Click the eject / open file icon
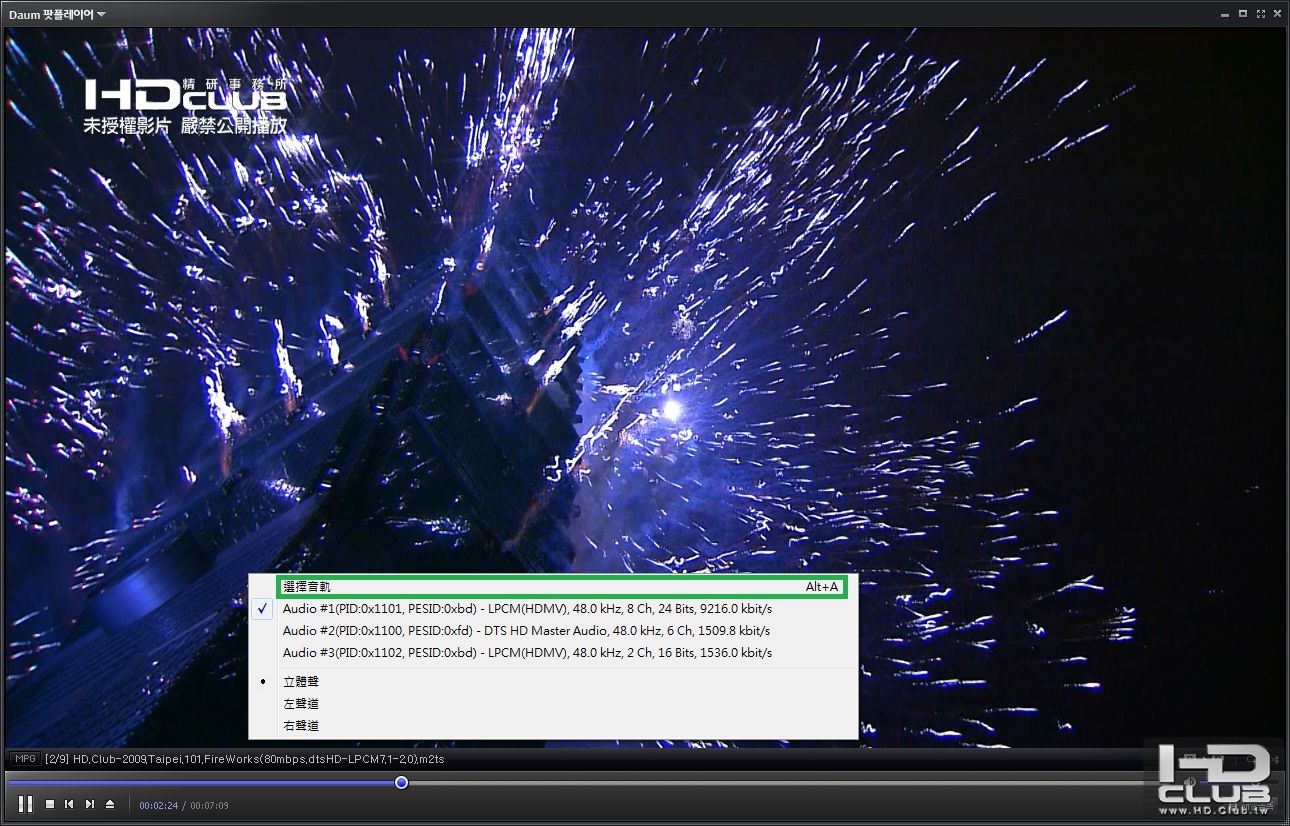 coord(110,804)
